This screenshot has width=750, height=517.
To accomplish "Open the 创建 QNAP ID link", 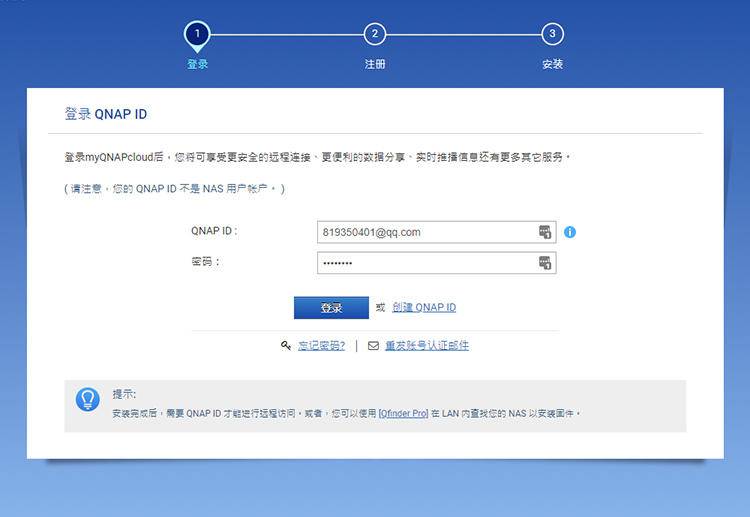I will pyautogui.click(x=424, y=308).
